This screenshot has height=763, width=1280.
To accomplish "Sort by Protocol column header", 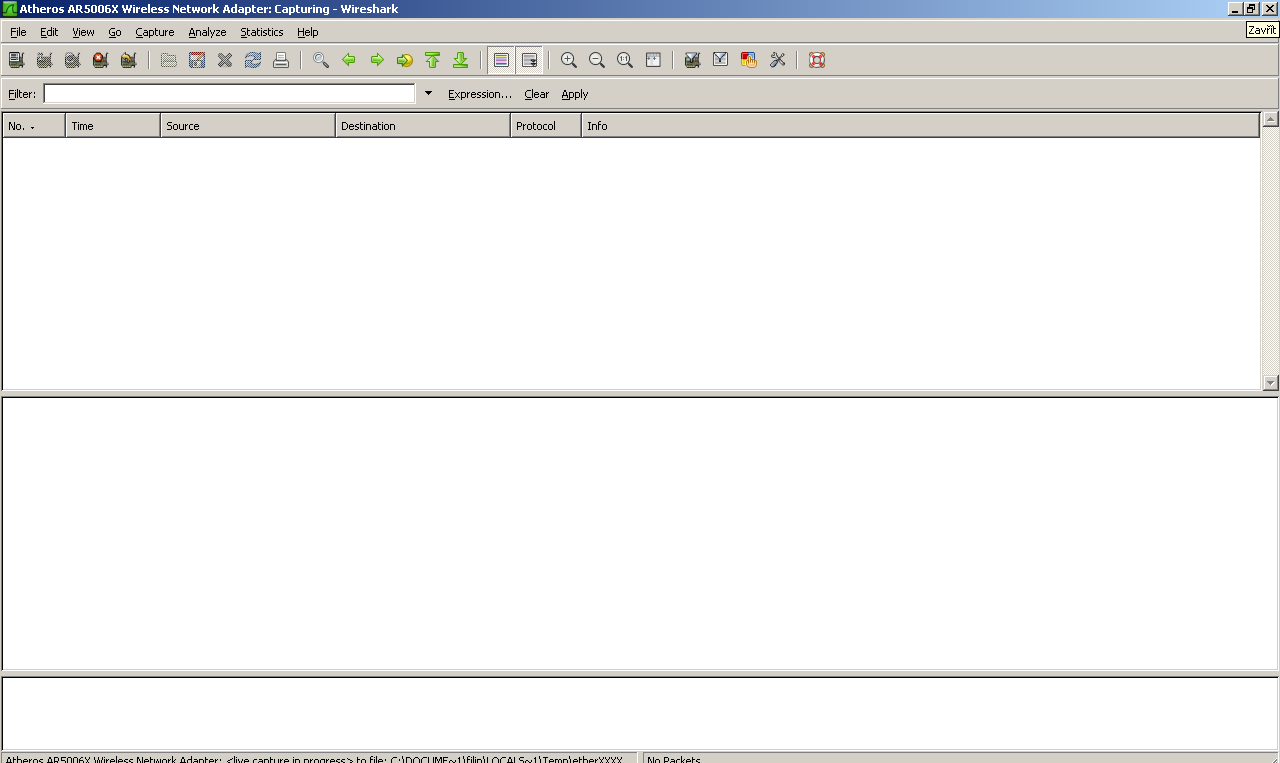I will pyautogui.click(x=546, y=126).
